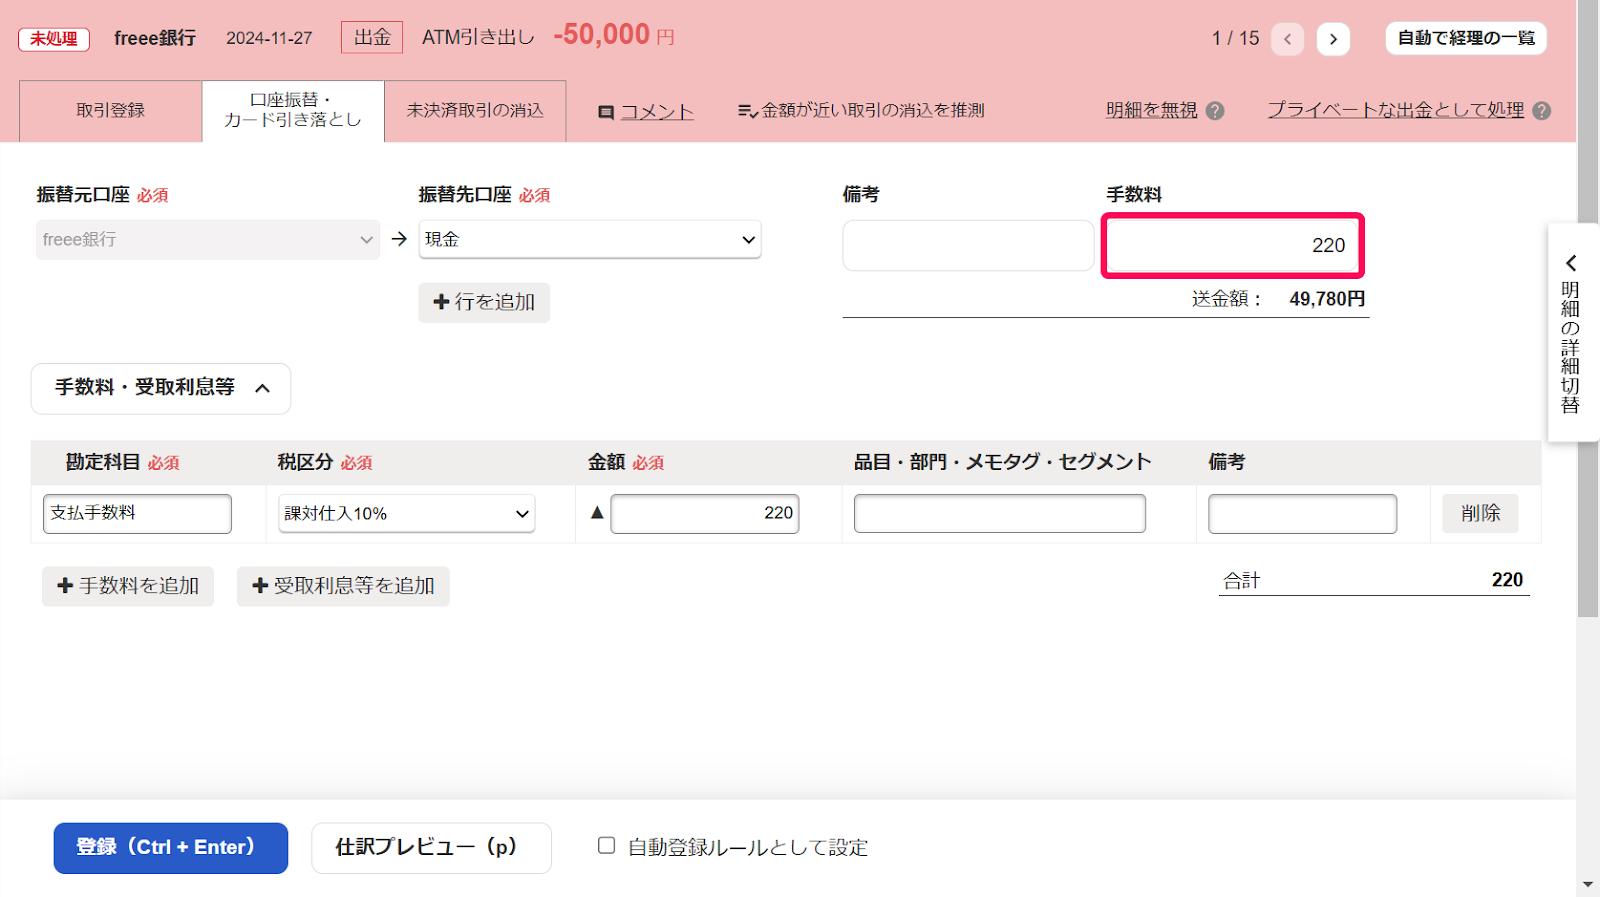
Task: Open the disabled freee銀行 source account dropdown
Action: 208,240
